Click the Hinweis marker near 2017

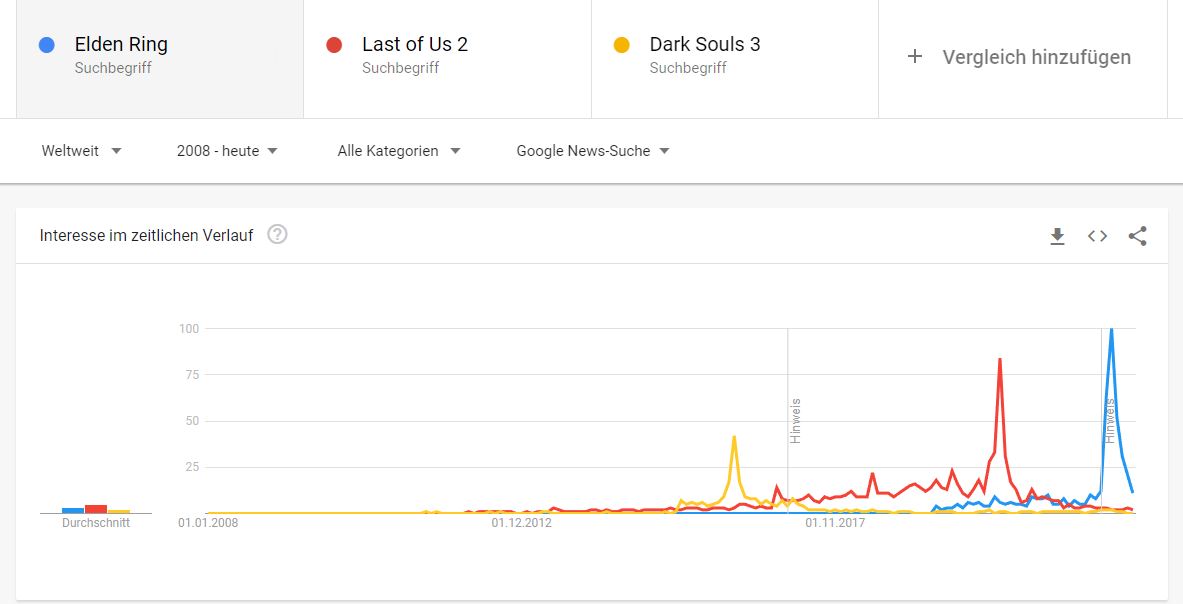pos(795,421)
